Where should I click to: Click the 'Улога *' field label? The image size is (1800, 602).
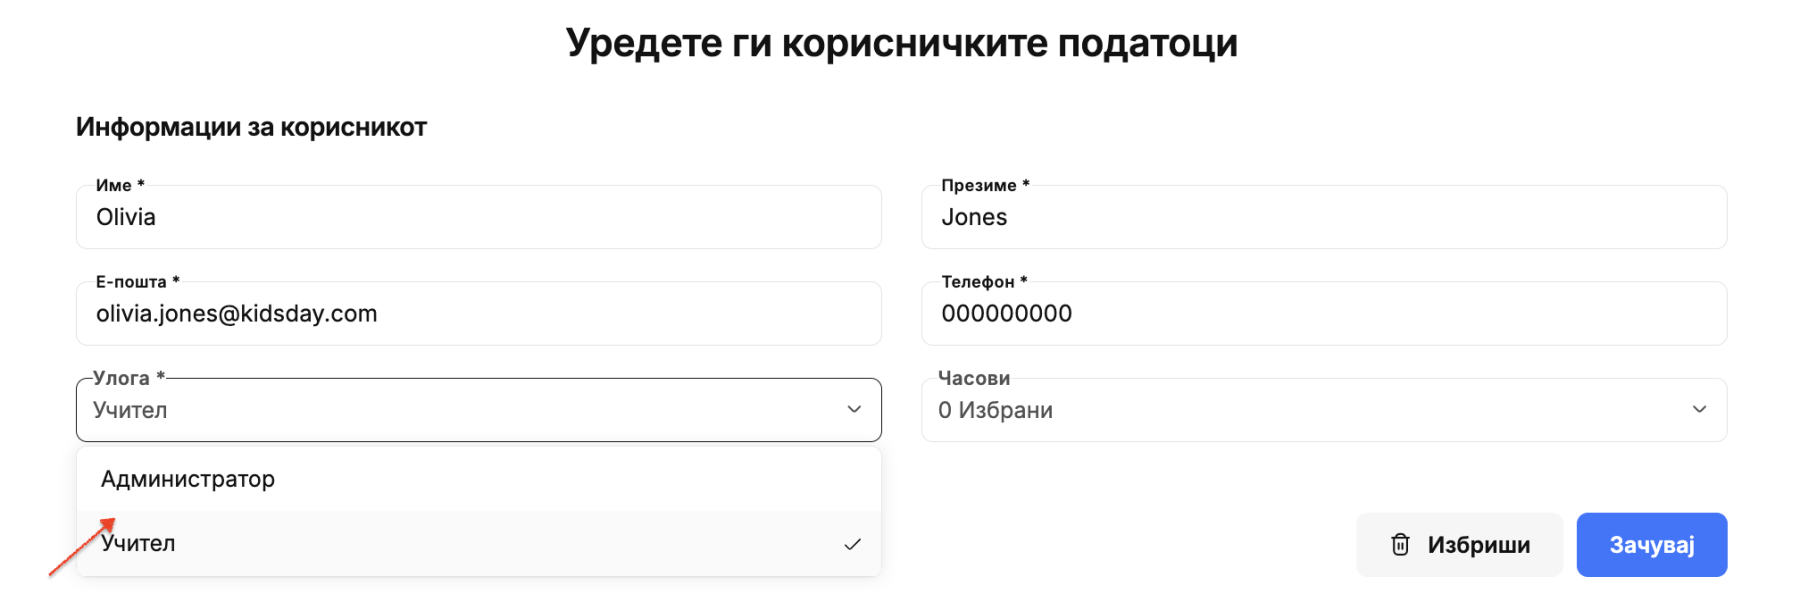[129, 378]
